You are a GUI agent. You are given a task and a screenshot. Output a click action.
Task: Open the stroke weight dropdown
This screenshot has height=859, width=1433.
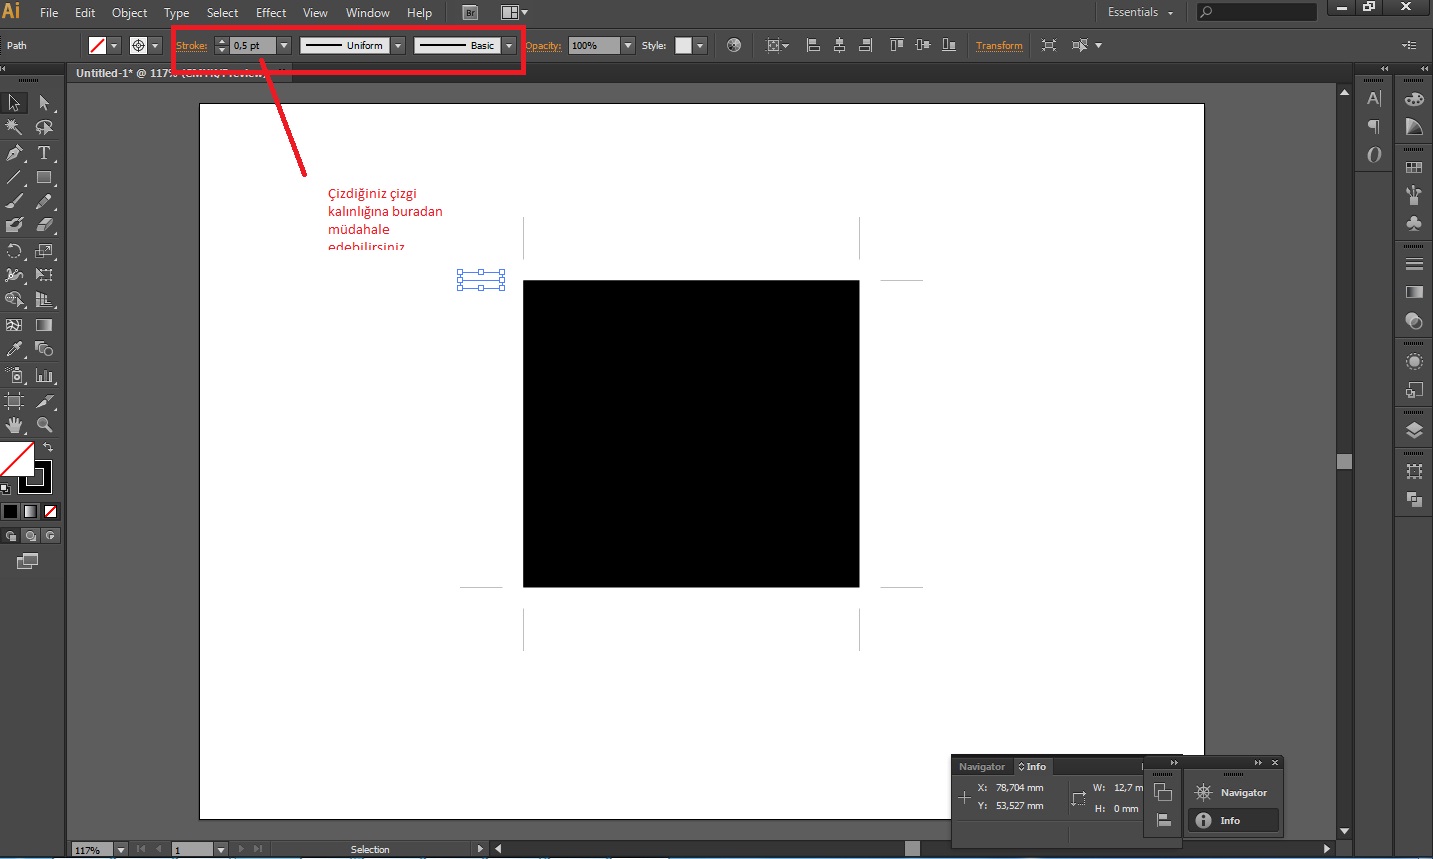(284, 46)
